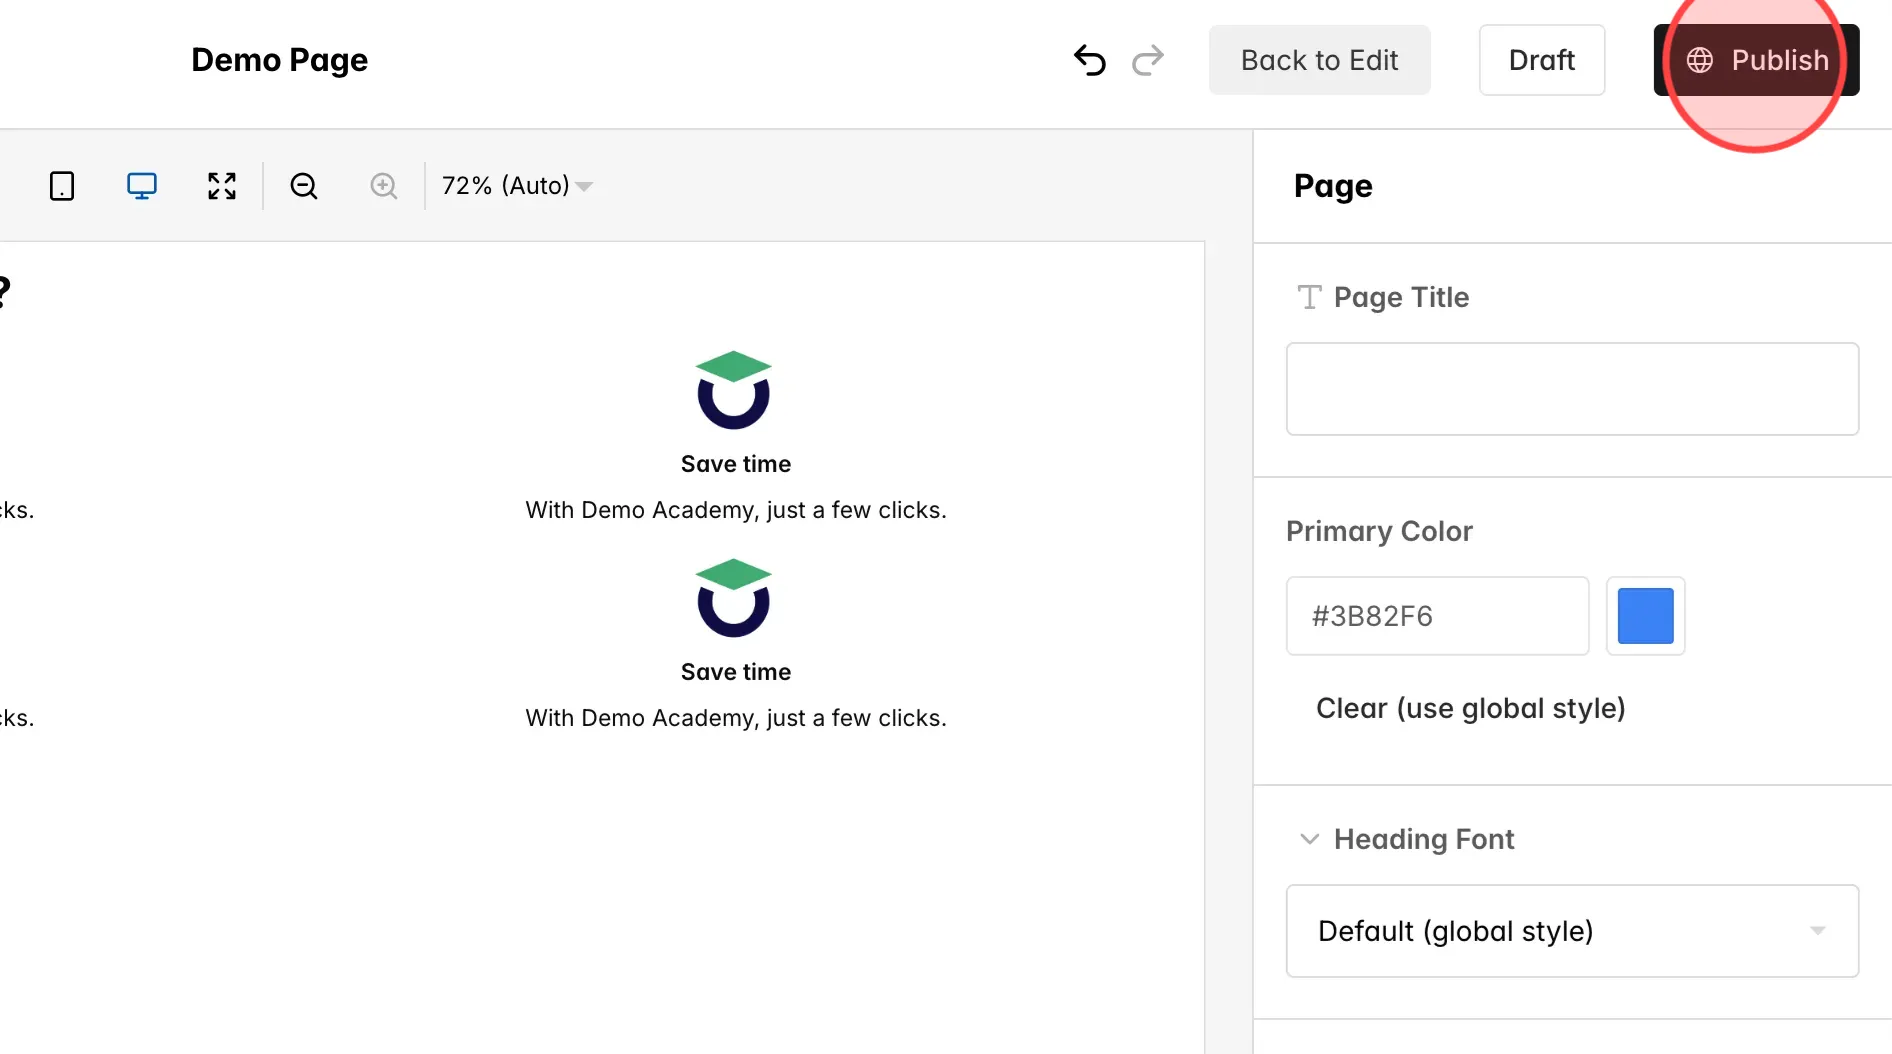Image resolution: width=1892 pixels, height=1054 pixels.
Task: Click the Page panel heading
Action: [1333, 186]
